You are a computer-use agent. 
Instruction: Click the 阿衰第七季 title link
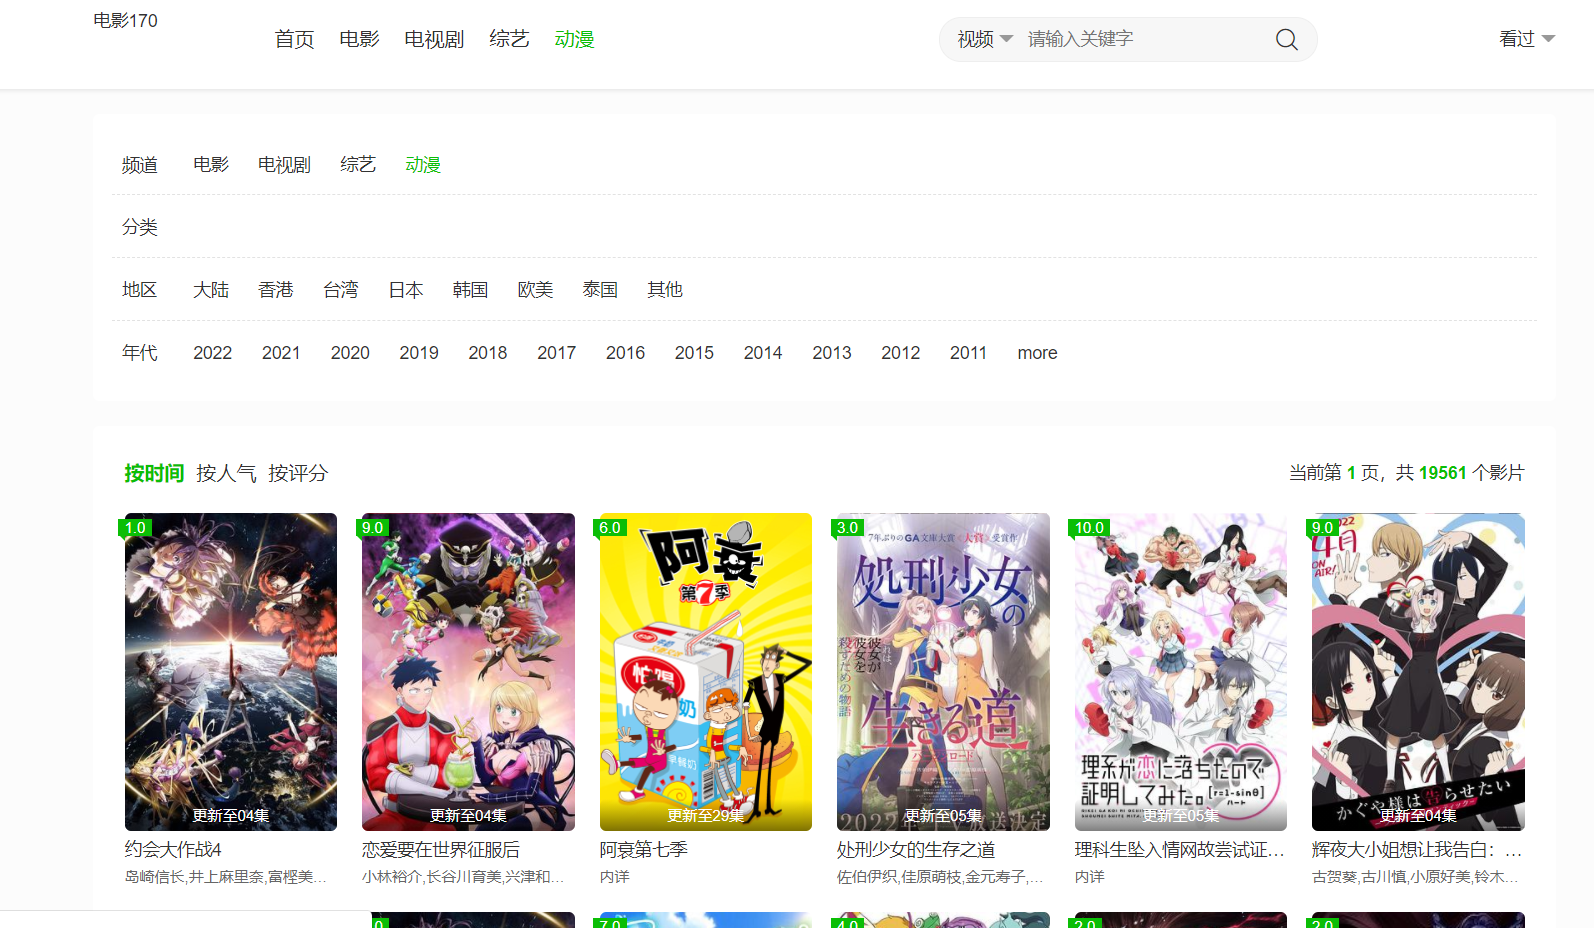(644, 850)
